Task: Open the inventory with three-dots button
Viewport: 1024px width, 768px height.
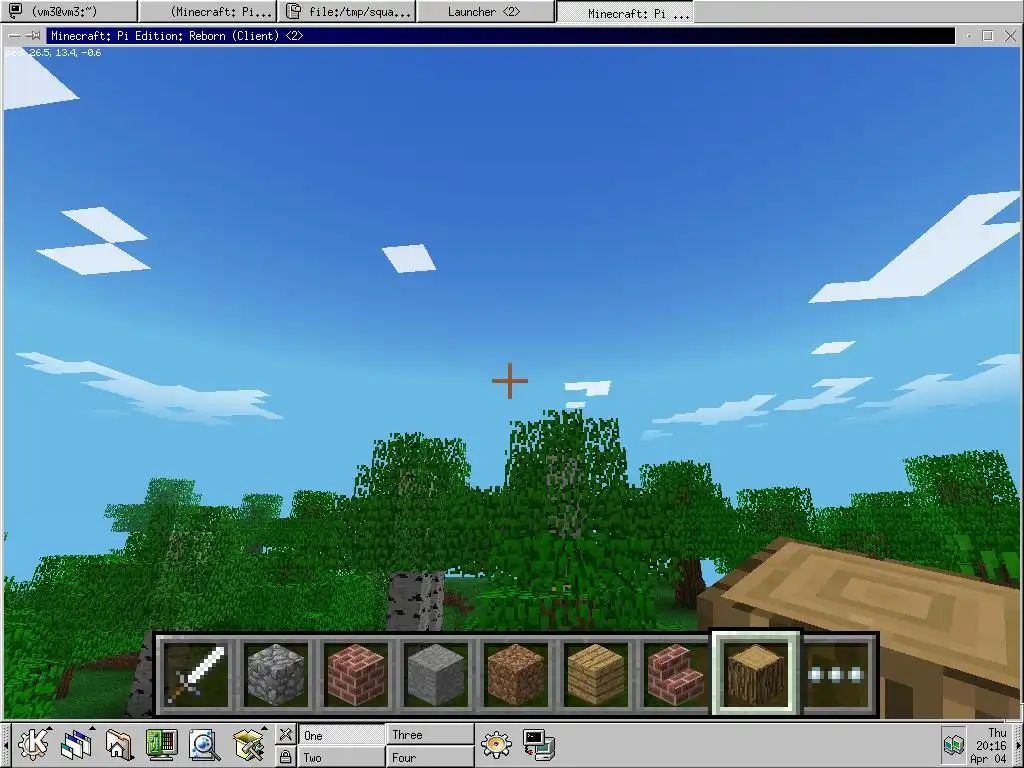Action: pos(838,674)
